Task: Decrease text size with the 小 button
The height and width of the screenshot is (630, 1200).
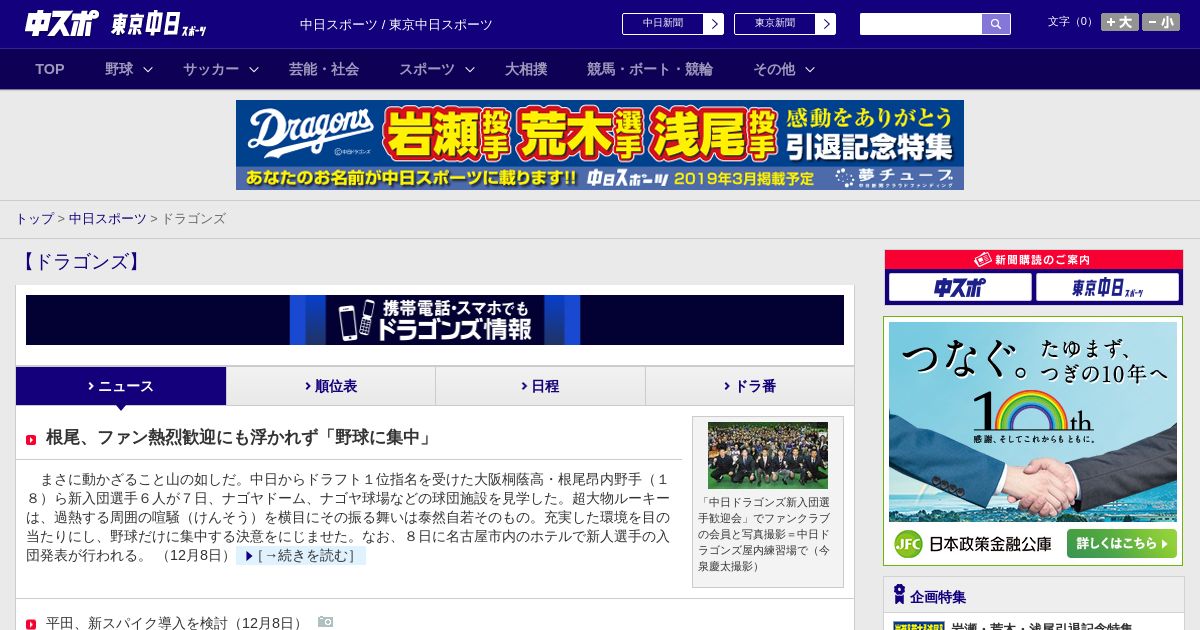Action: [x=1161, y=22]
